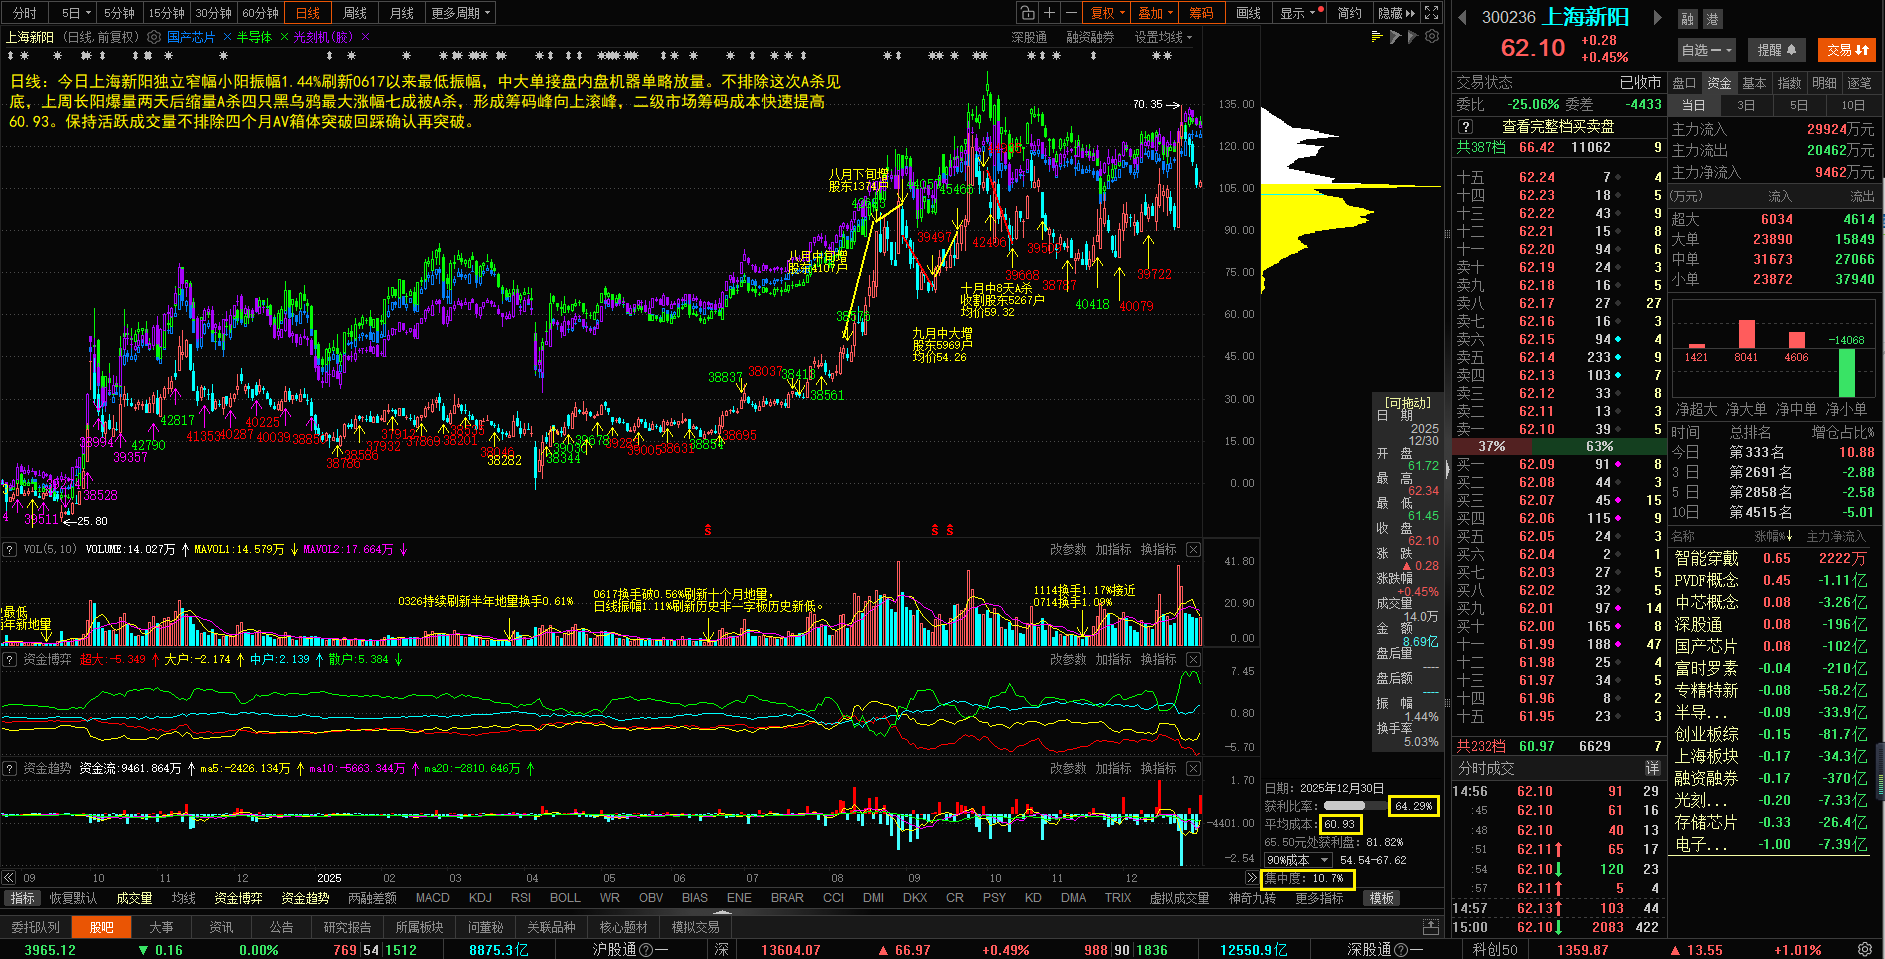Screen dimensions: 1885x959
Task: Open the 更多周期 dropdown
Action: click(461, 13)
